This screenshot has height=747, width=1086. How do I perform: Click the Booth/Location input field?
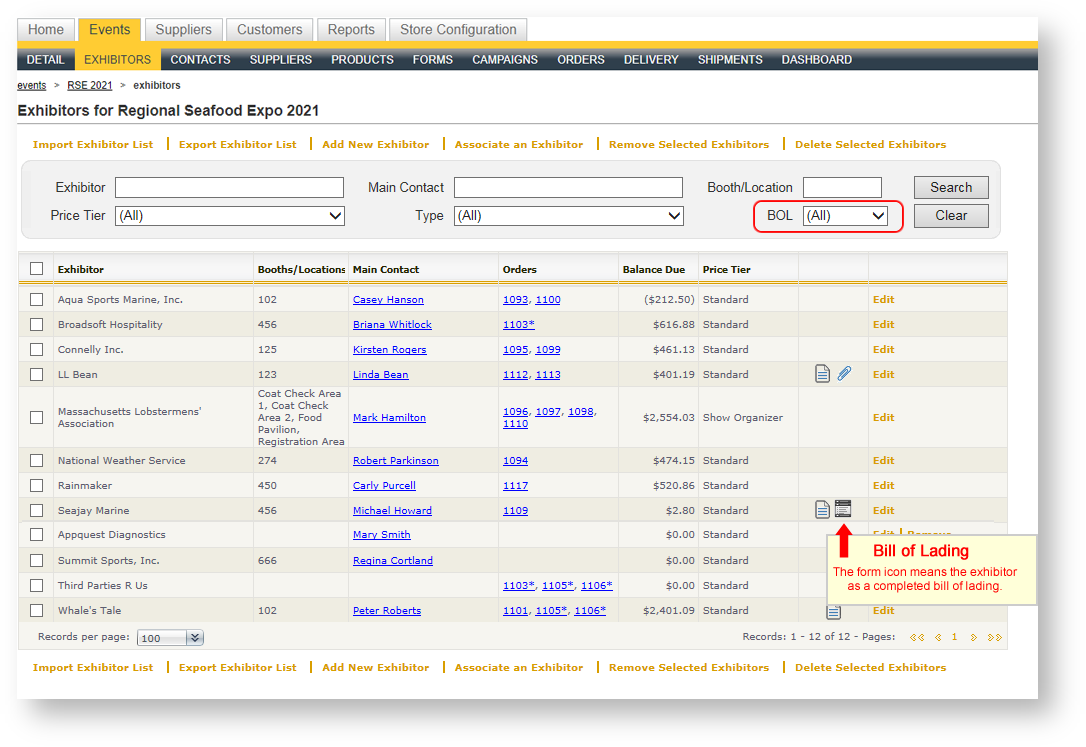pyautogui.click(x=842, y=187)
